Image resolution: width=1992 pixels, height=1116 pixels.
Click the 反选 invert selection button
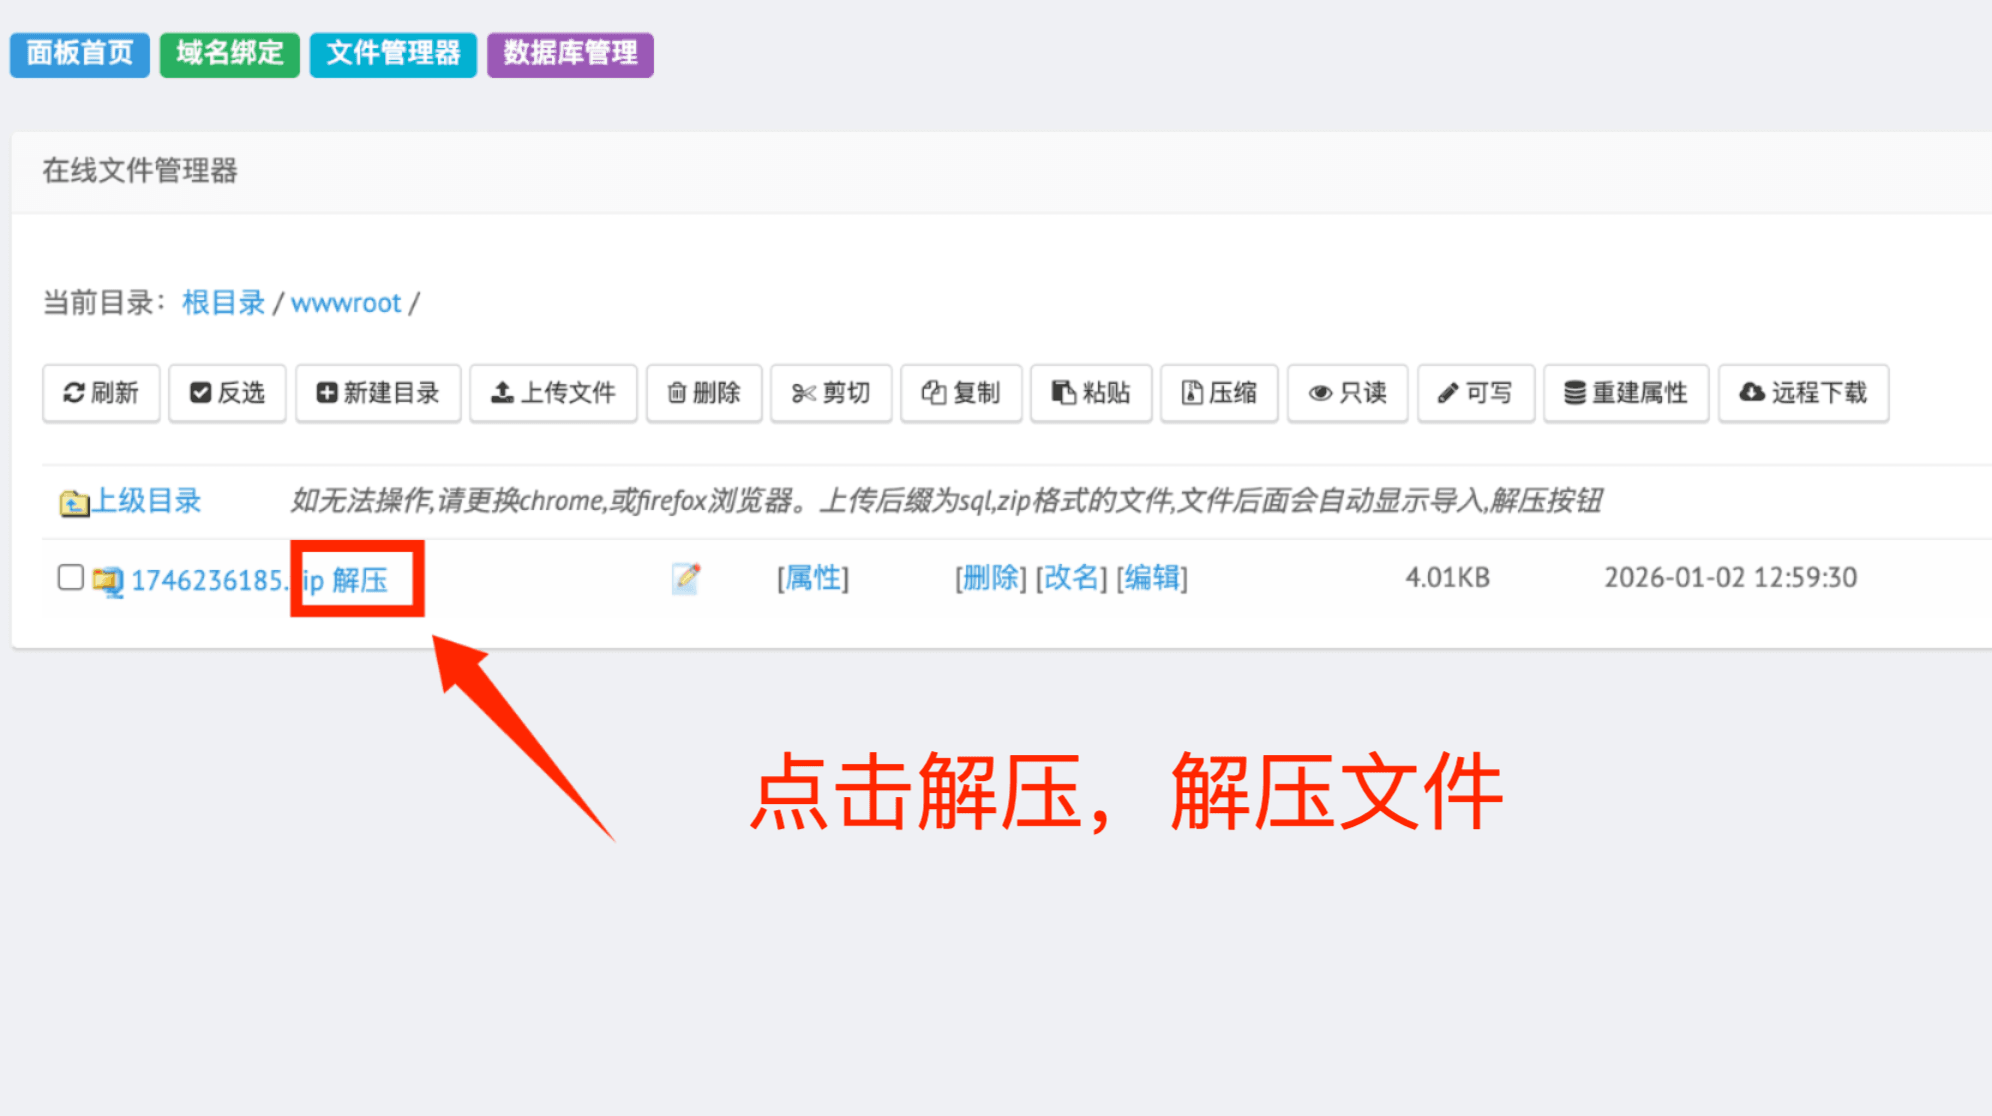point(227,393)
